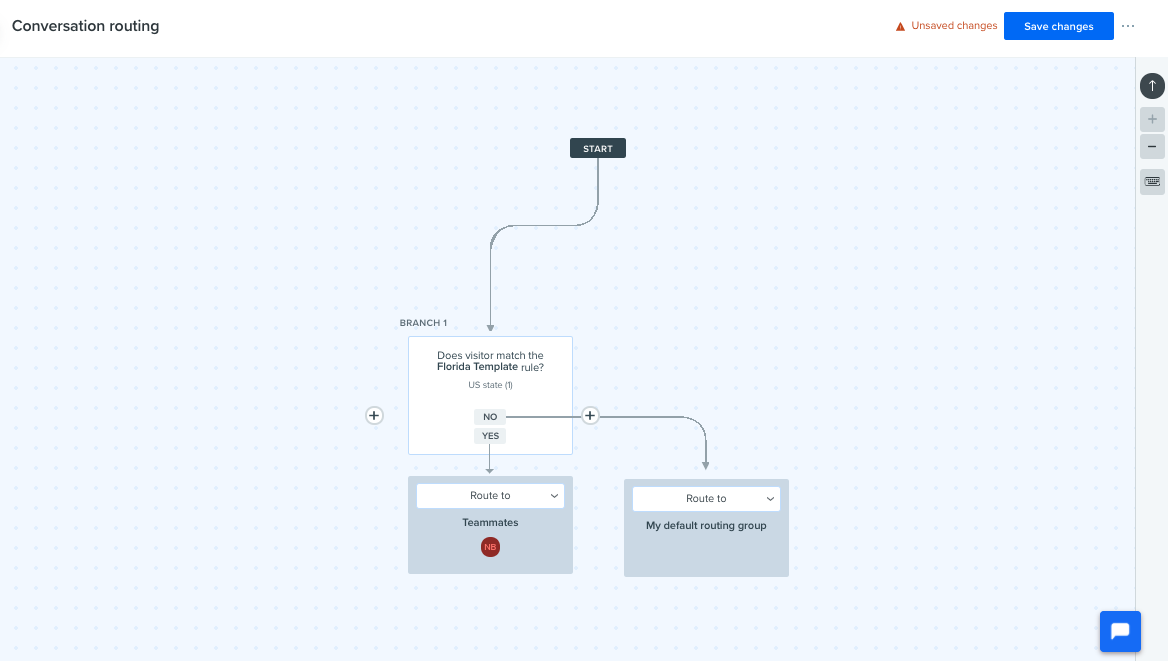The height and width of the screenshot is (661, 1168).
Task: Click the plus icon on the NO connector
Action: [x=590, y=416]
